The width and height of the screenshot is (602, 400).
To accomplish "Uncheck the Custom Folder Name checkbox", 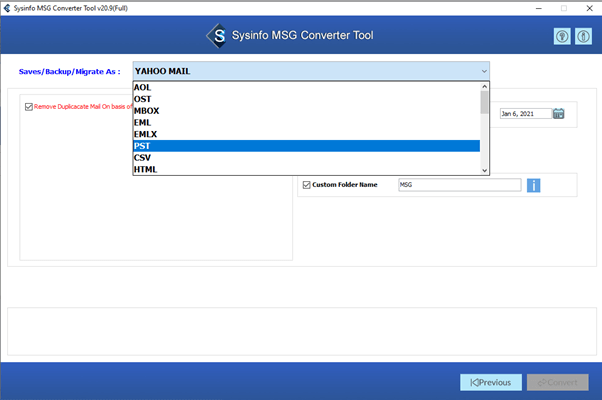I will [x=307, y=185].
